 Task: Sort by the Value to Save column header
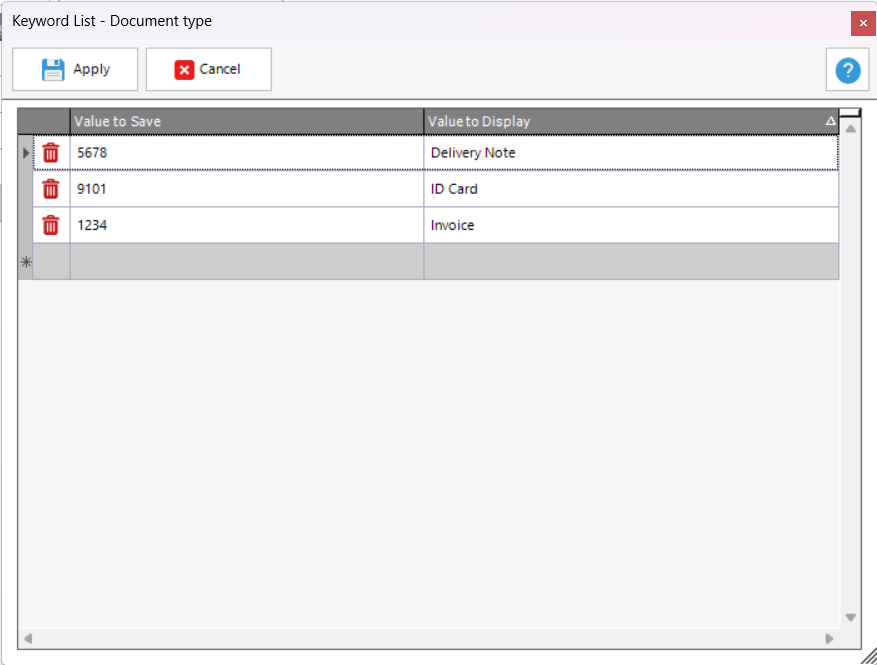pos(246,121)
